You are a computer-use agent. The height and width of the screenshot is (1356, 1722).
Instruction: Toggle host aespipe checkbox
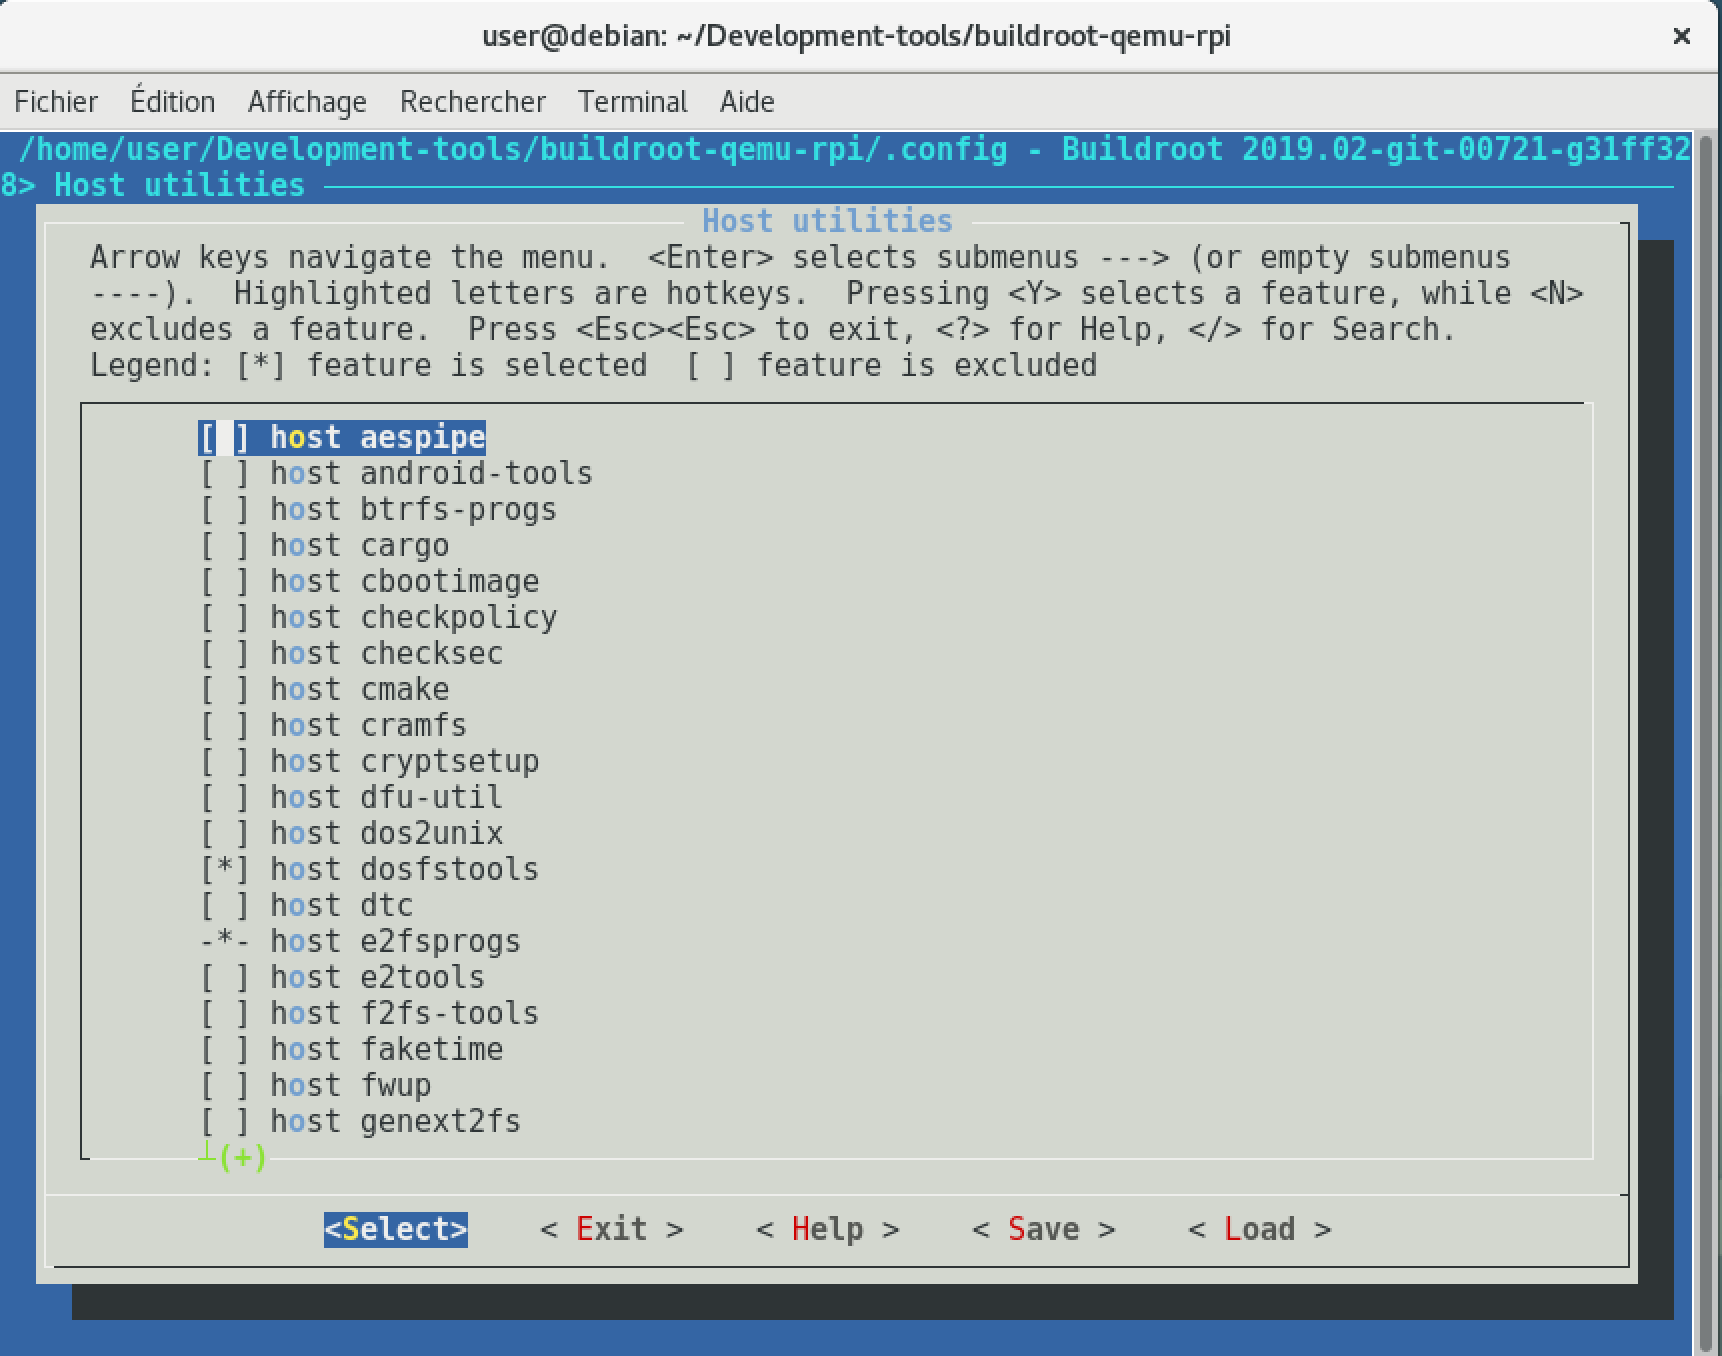pos(225,437)
